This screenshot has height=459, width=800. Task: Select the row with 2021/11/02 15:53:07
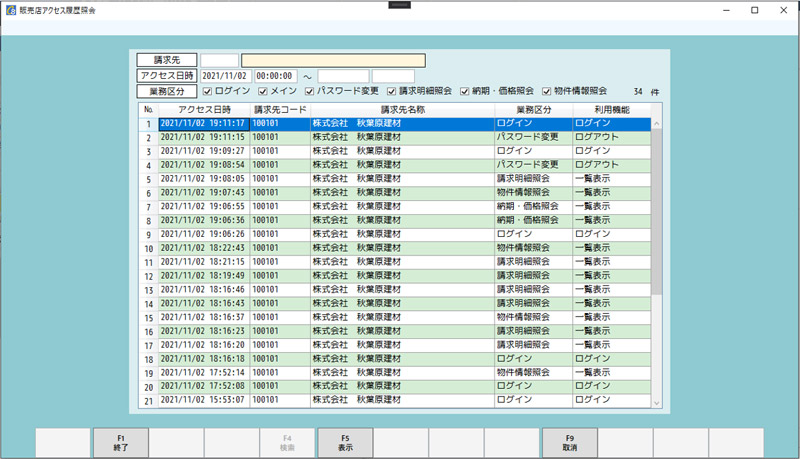(395, 400)
